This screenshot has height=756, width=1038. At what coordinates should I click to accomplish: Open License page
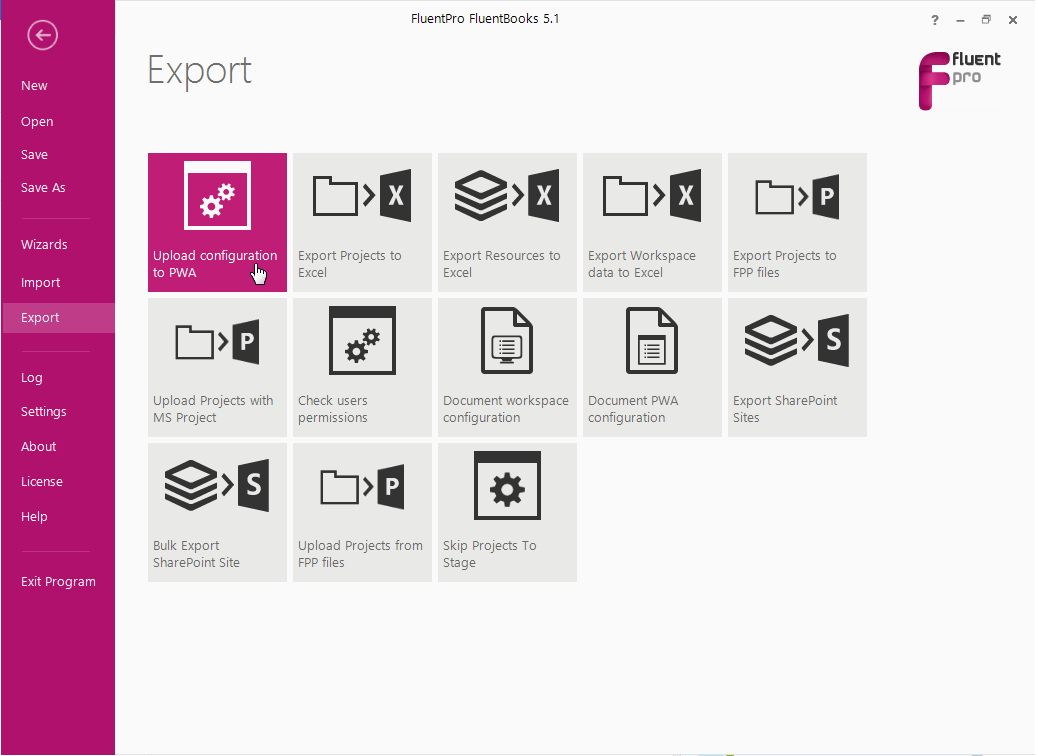click(42, 481)
